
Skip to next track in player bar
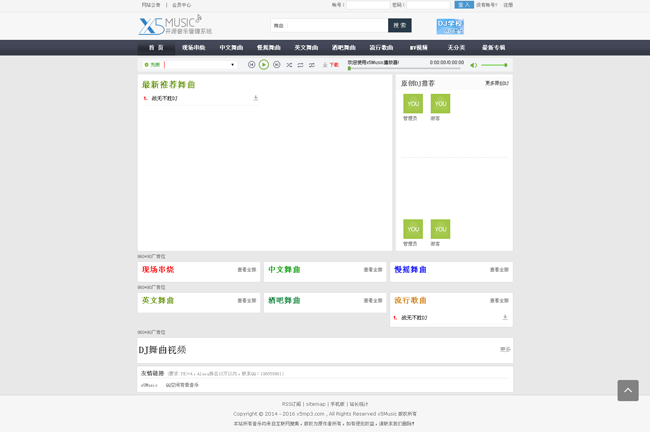coord(276,65)
